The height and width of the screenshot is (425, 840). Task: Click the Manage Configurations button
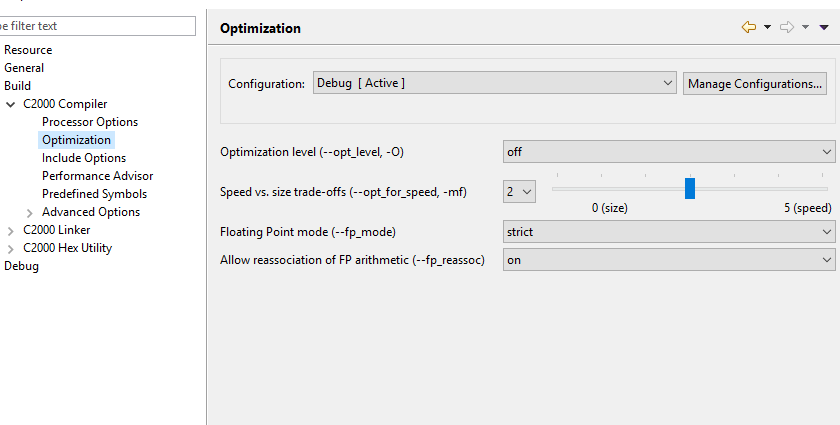pos(755,83)
